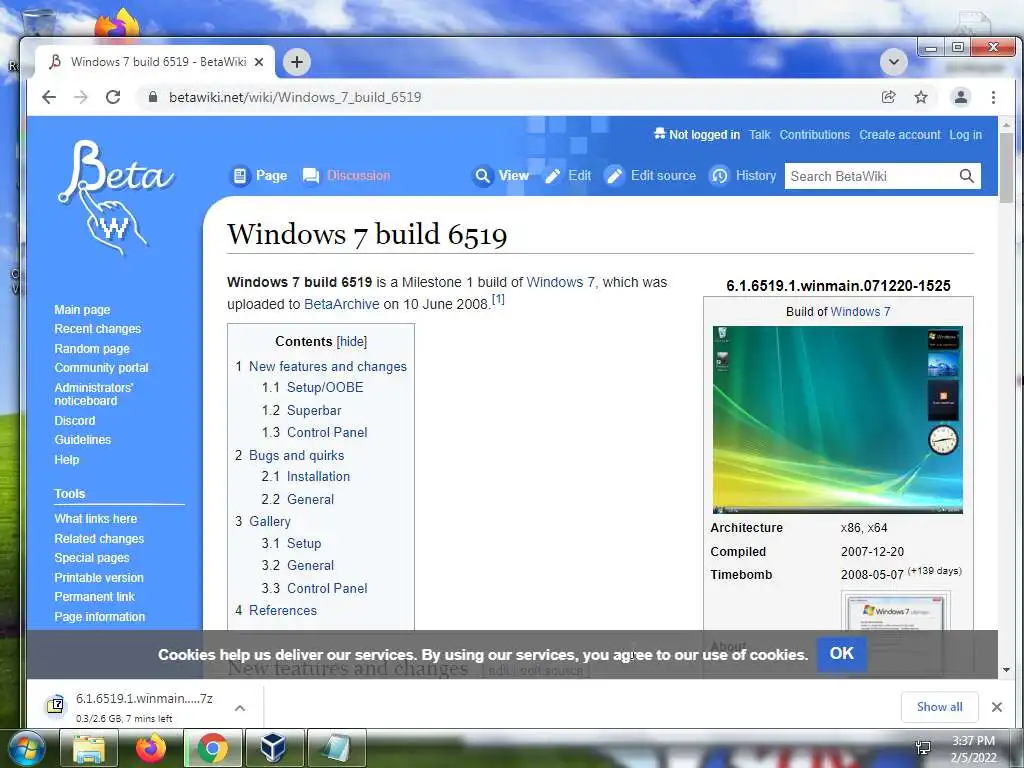This screenshot has height=768, width=1024.
Task: Open the Chrome profile avatar
Action: (961, 97)
